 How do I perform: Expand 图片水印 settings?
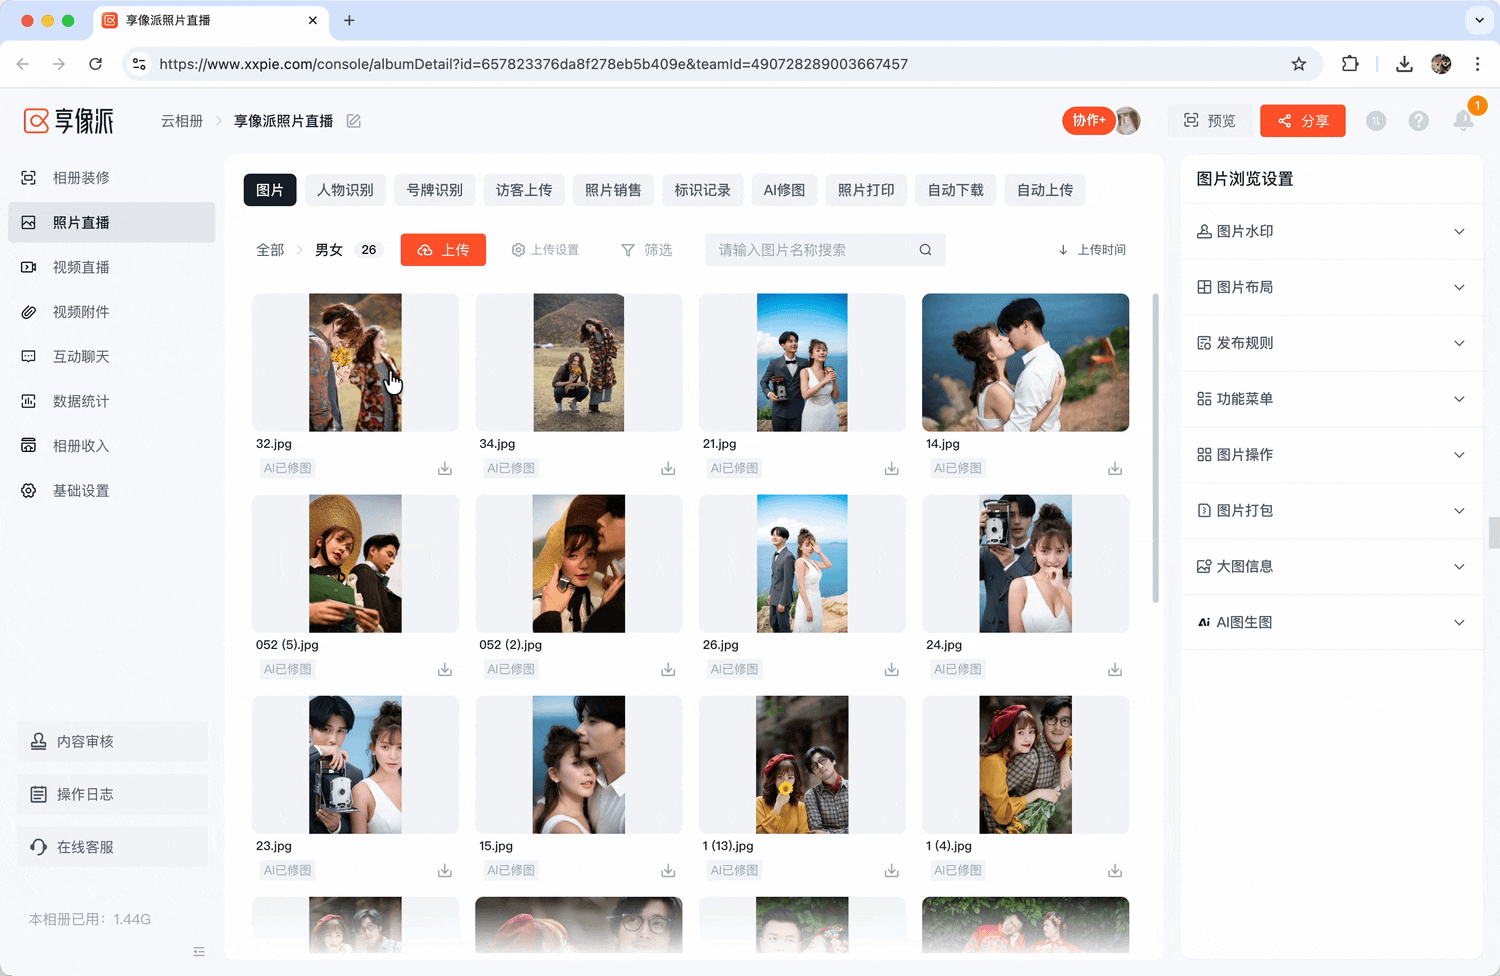1331,231
